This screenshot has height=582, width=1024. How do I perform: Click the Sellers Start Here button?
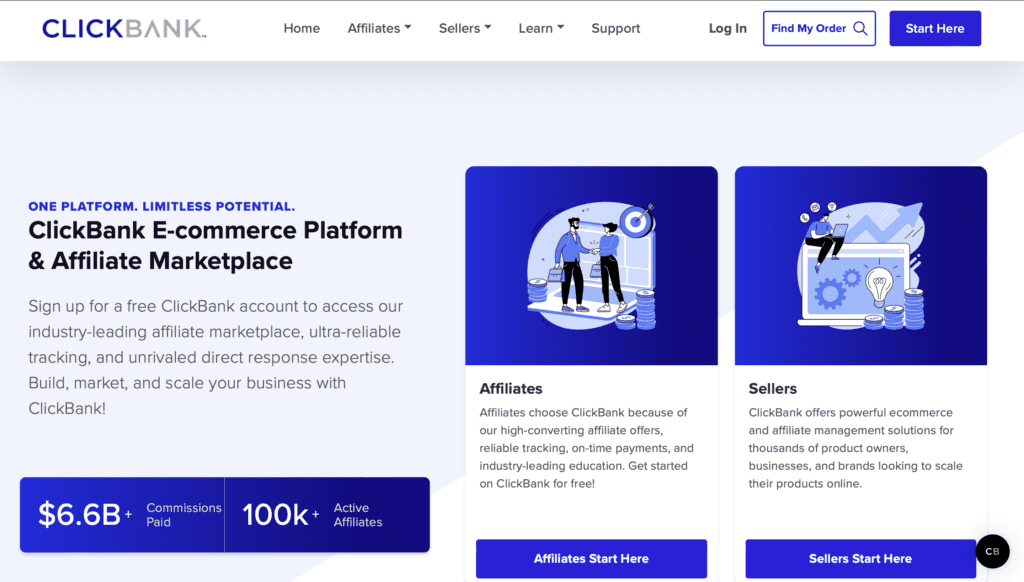coord(860,558)
